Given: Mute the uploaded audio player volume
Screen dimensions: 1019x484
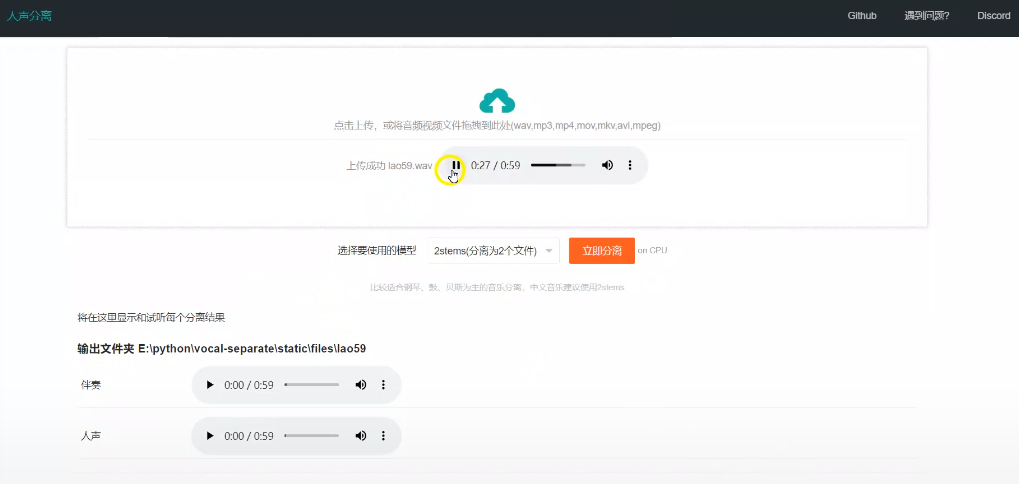Looking at the screenshot, I should (607, 165).
